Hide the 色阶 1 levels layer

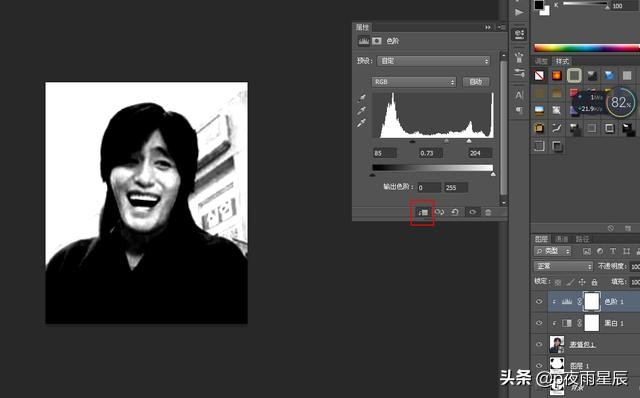[x=539, y=302]
